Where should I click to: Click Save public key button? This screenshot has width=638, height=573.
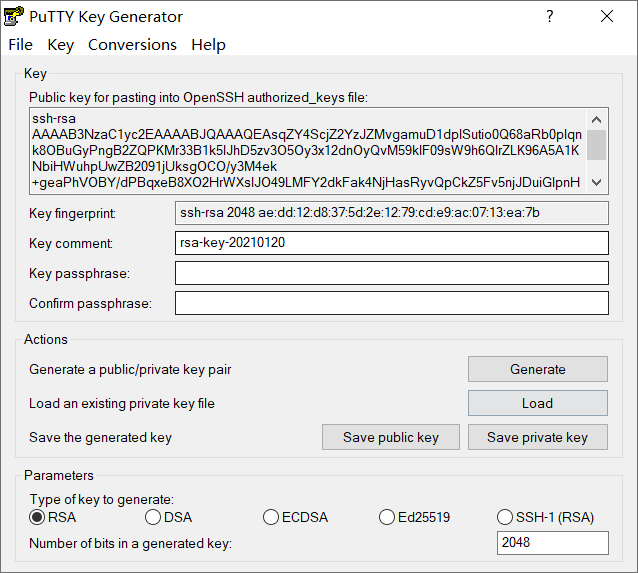click(391, 437)
